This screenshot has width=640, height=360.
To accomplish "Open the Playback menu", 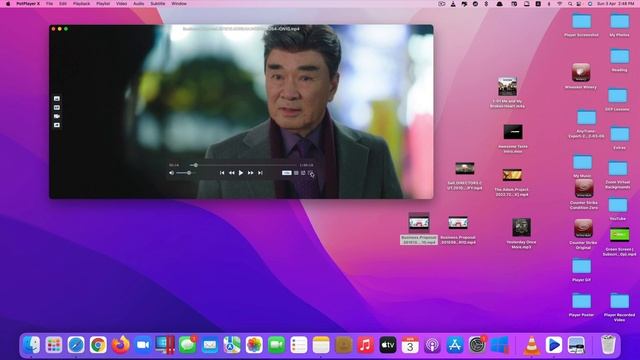I will coord(81,4).
